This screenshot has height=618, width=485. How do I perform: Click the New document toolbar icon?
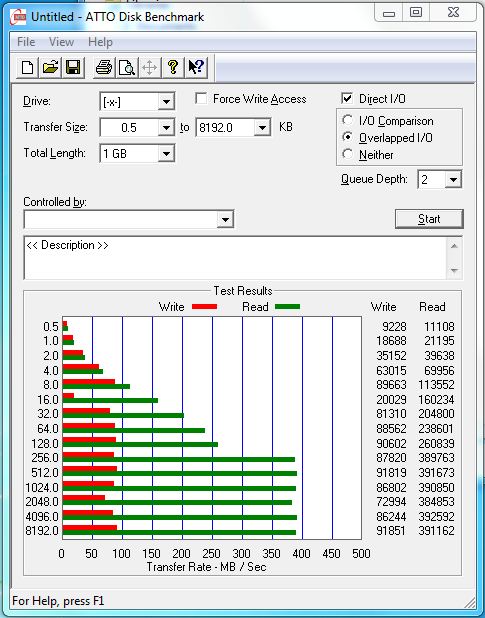(x=27, y=67)
